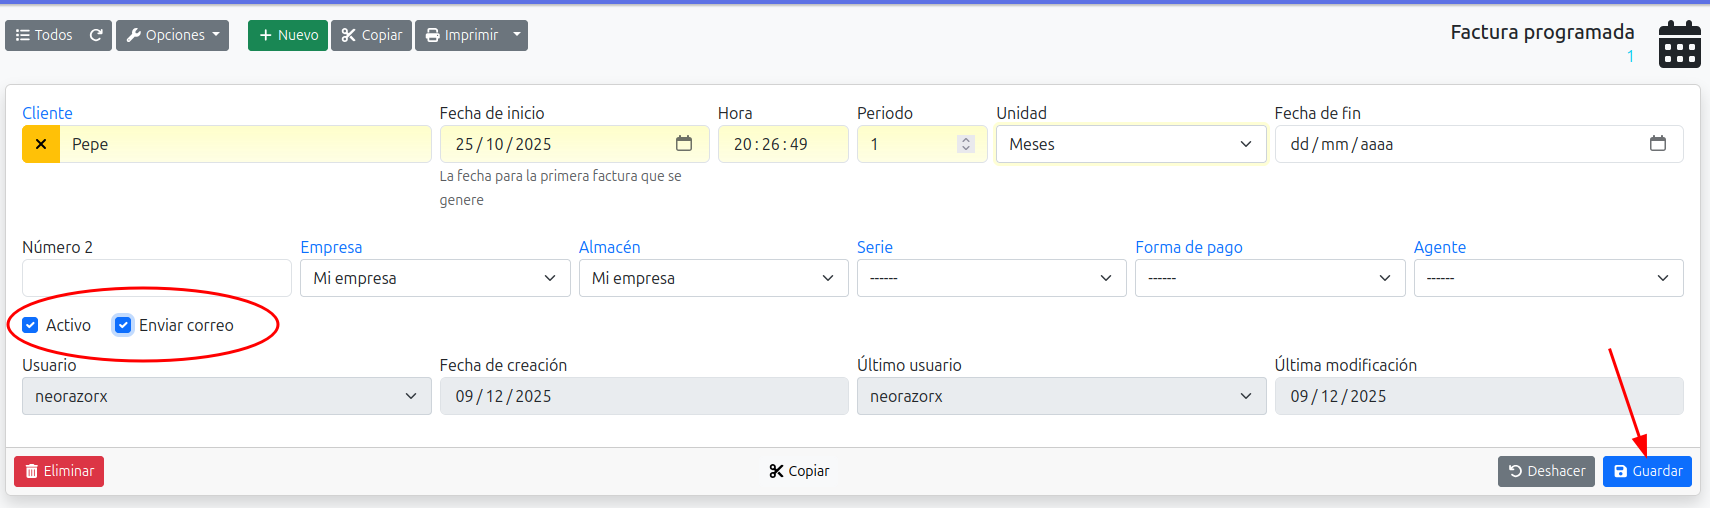Open the Fecha de inicio calendar picker icon
The height and width of the screenshot is (508, 1710).
click(684, 144)
